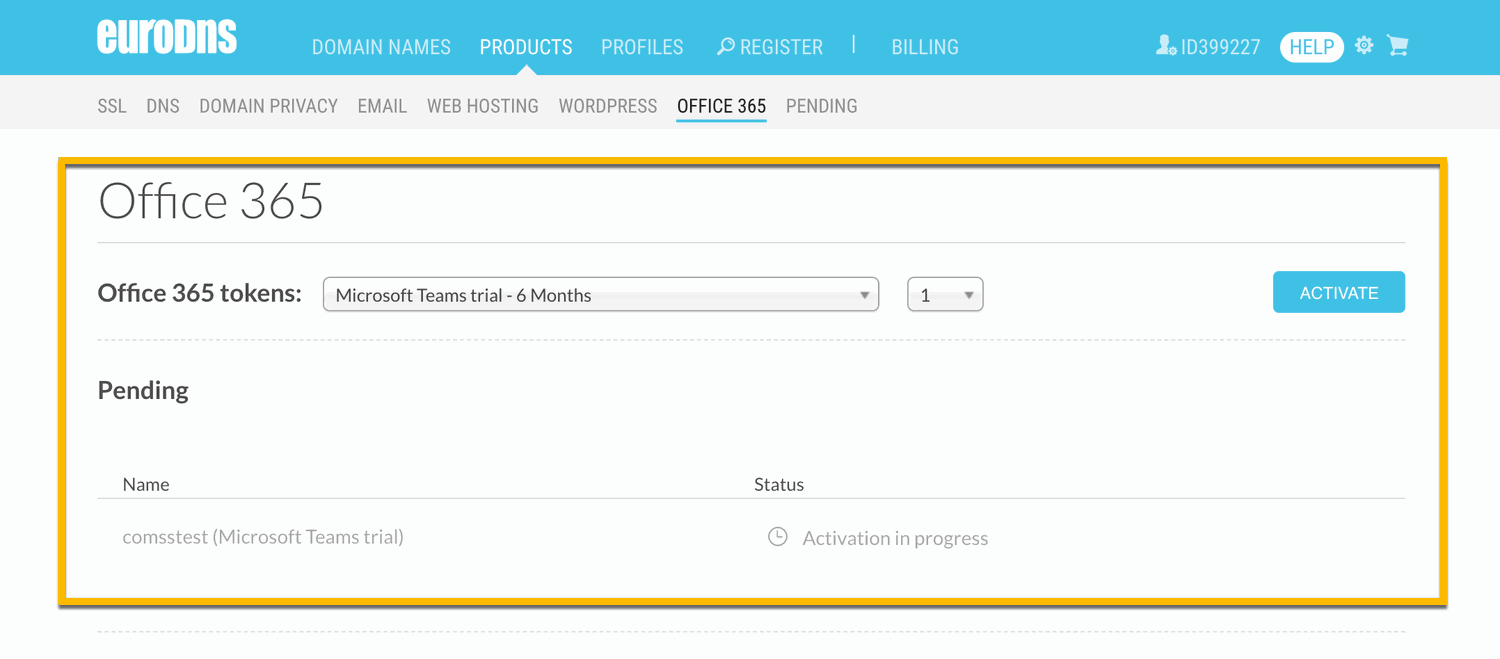Switch to the SSL tab
This screenshot has height=659, width=1500.
pos(112,106)
